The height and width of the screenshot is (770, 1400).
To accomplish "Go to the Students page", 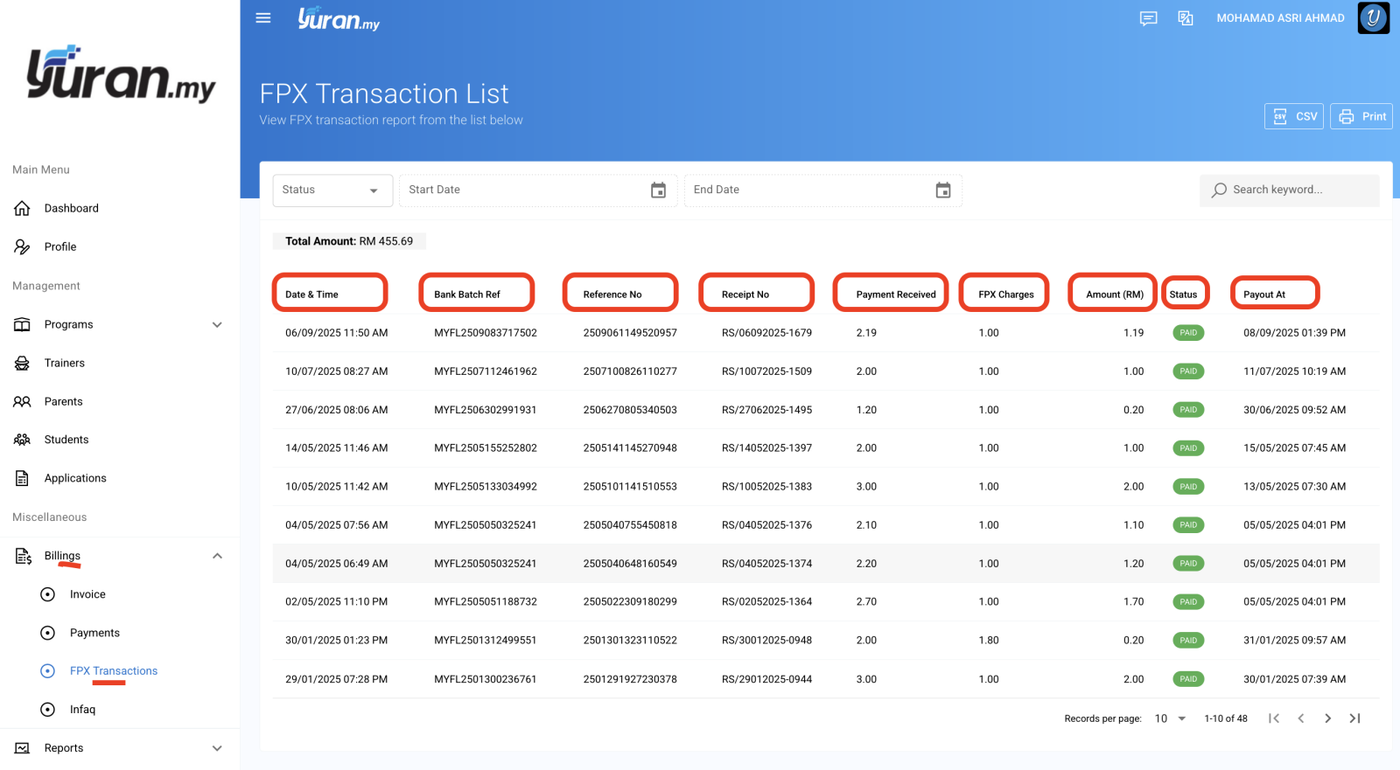I will (66, 440).
